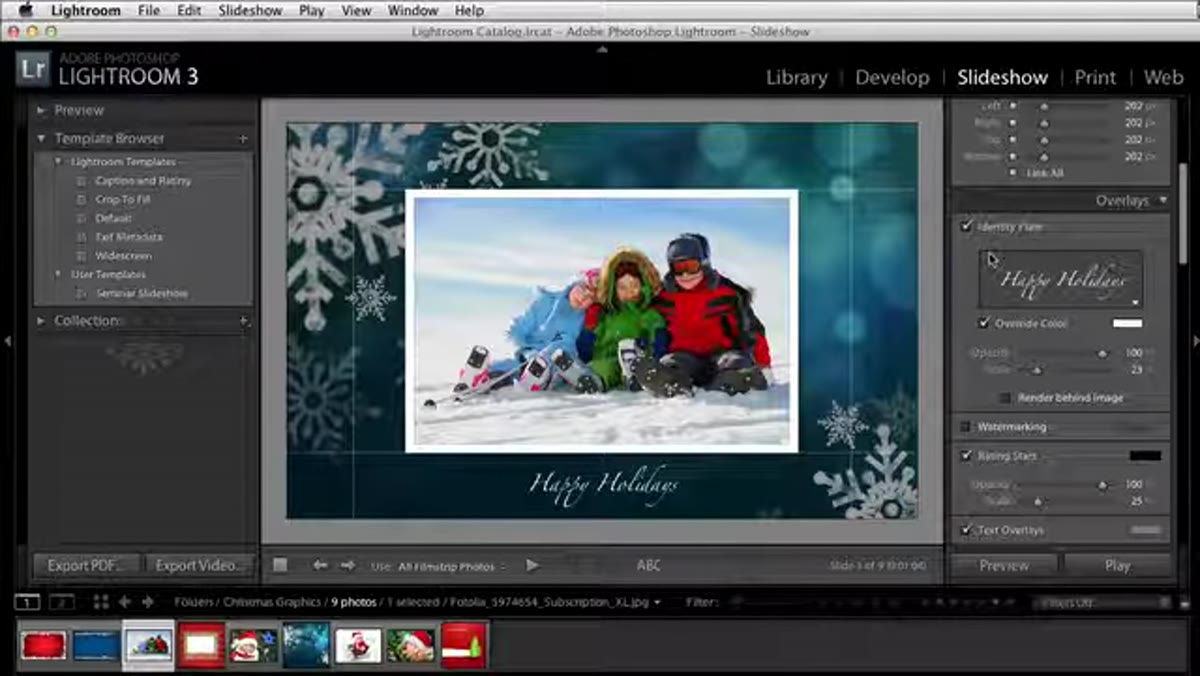Image resolution: width=1200 pixels, height=676 pixels.
Task: Select the Widescreen template
Action: pyautogui.click(x=124, y=256)
